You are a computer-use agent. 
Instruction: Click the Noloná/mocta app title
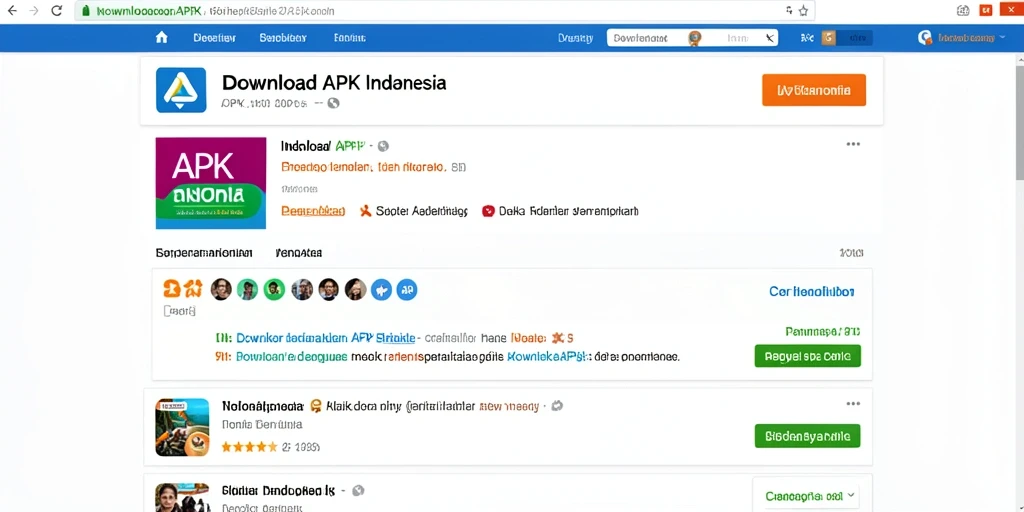click(263, 406)
